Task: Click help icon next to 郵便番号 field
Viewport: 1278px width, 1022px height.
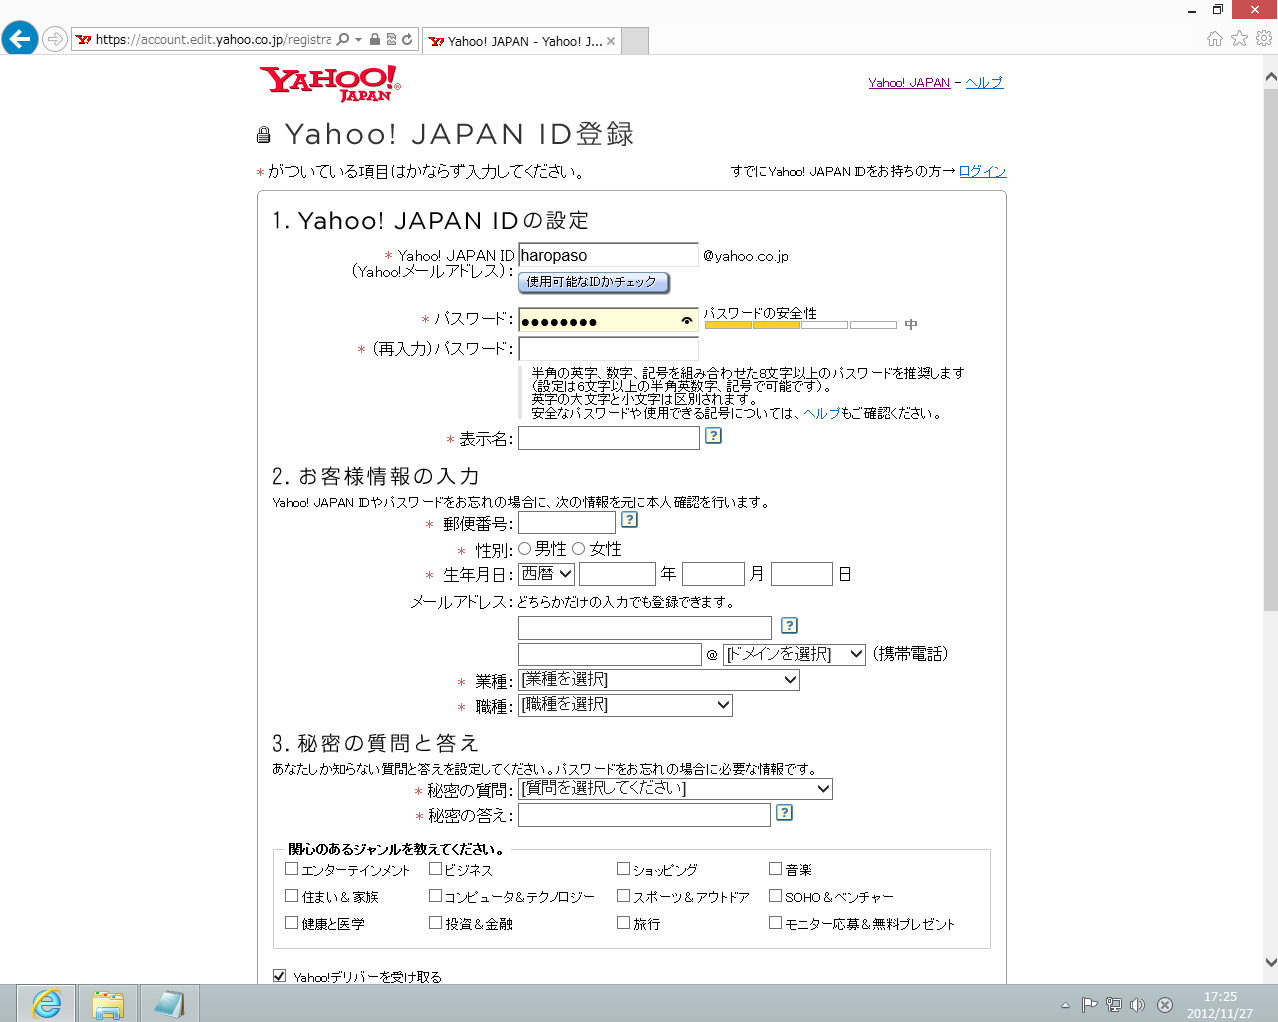Action: tap(629, 519)
